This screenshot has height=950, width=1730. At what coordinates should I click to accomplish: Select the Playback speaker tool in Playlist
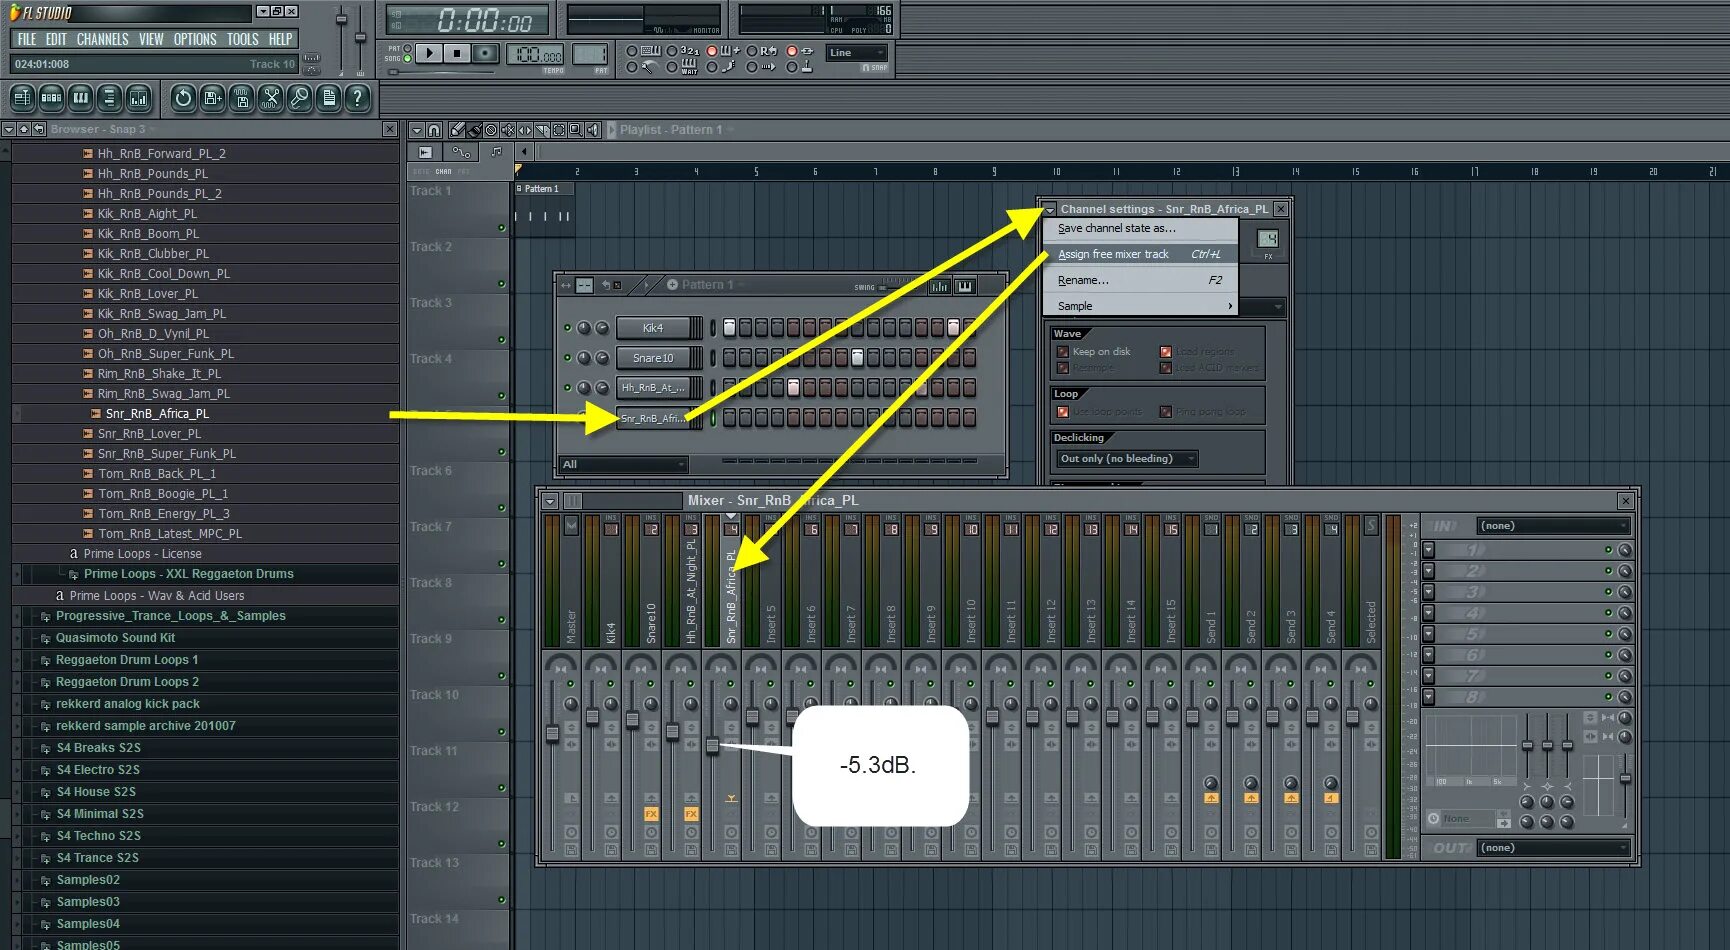(593, 130)
